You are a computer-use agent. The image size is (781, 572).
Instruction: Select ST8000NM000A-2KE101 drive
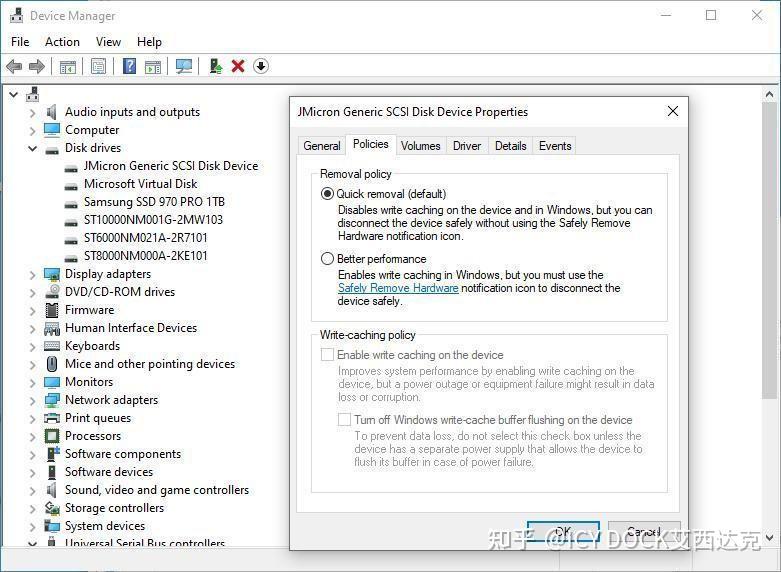(145, 256)
